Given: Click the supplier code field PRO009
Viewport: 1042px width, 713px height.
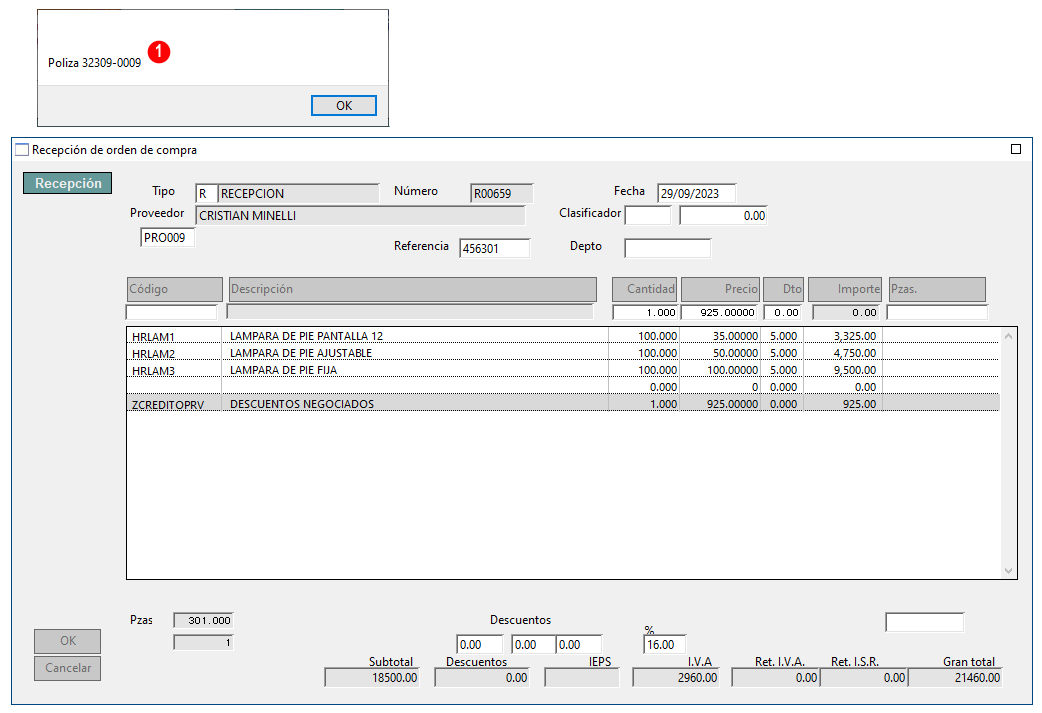Looking at the screenshot, I should pos(167,237).
